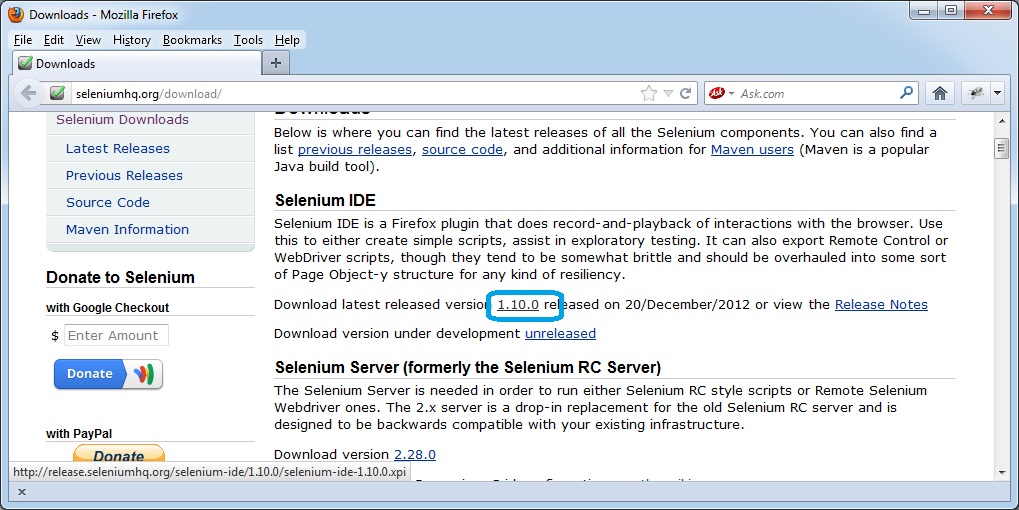Open the URL history dropdown arrow
This screenshot has width=1019, height=510.
tap(668, 94)
